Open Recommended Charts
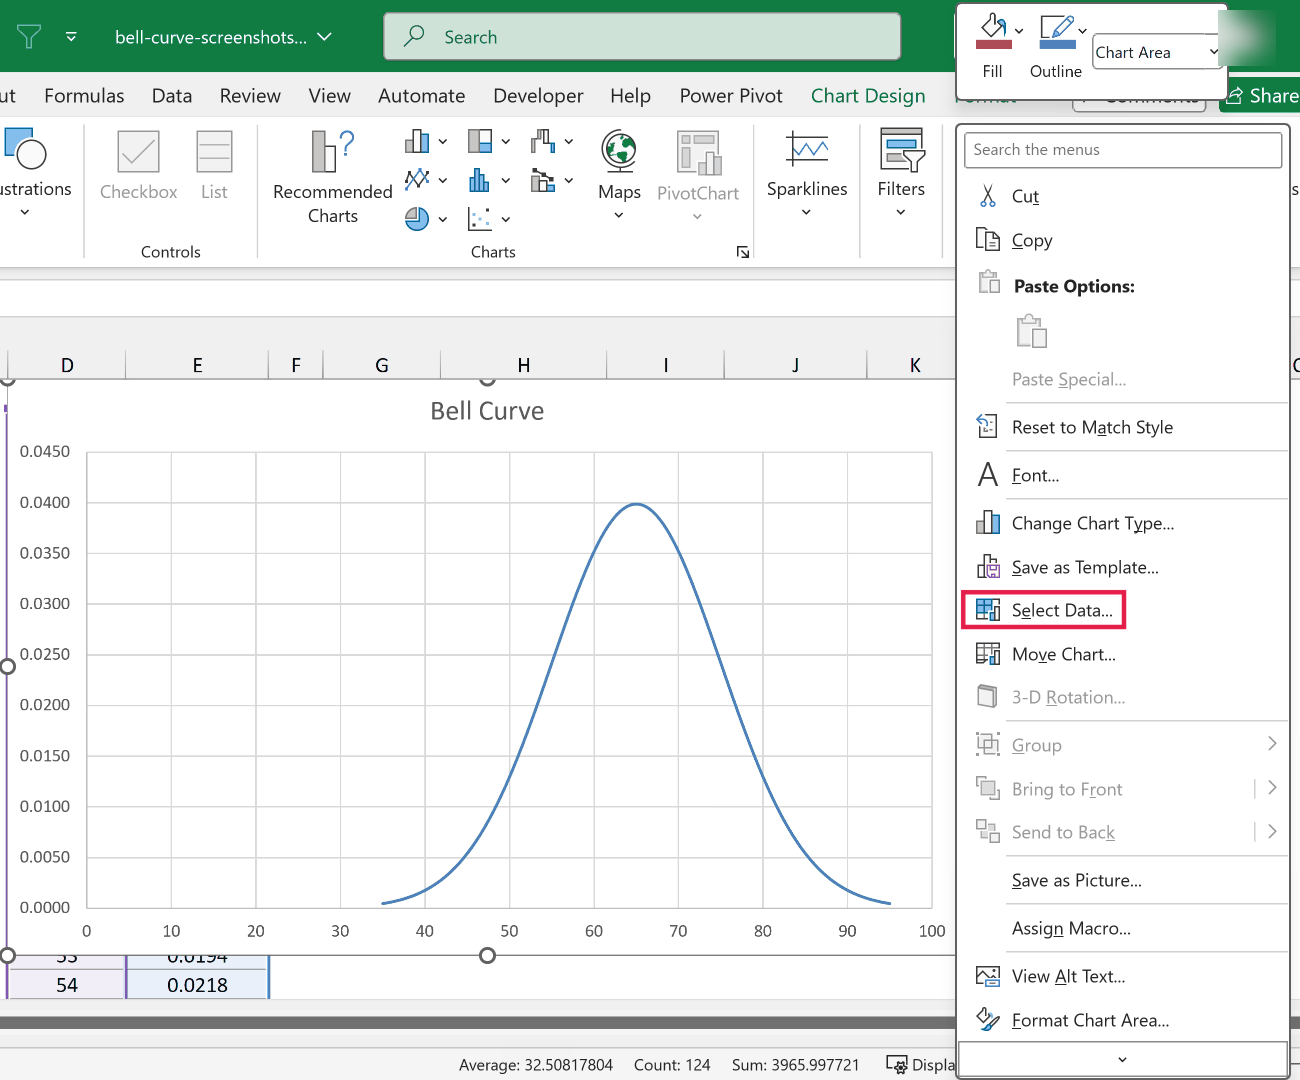Screen dimensions: 1300x1080 (x=332, y=178)
